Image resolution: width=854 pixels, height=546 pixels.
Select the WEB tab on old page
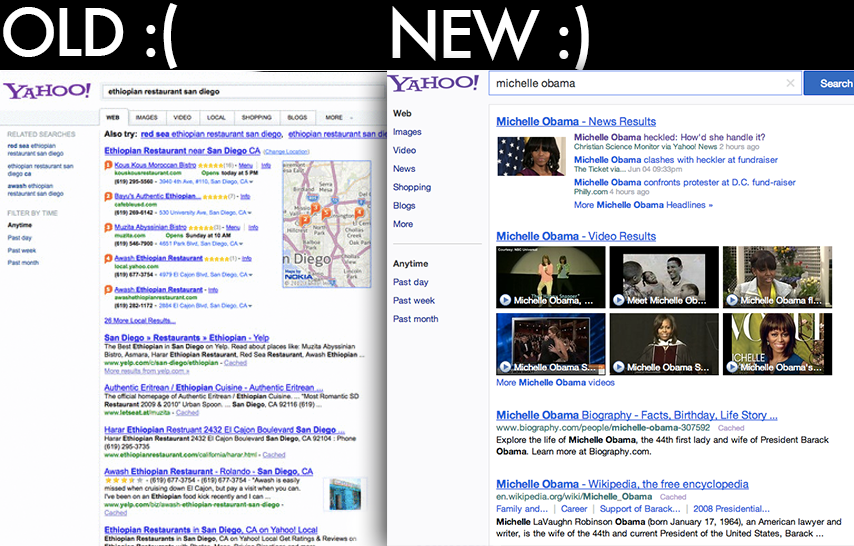113,117
